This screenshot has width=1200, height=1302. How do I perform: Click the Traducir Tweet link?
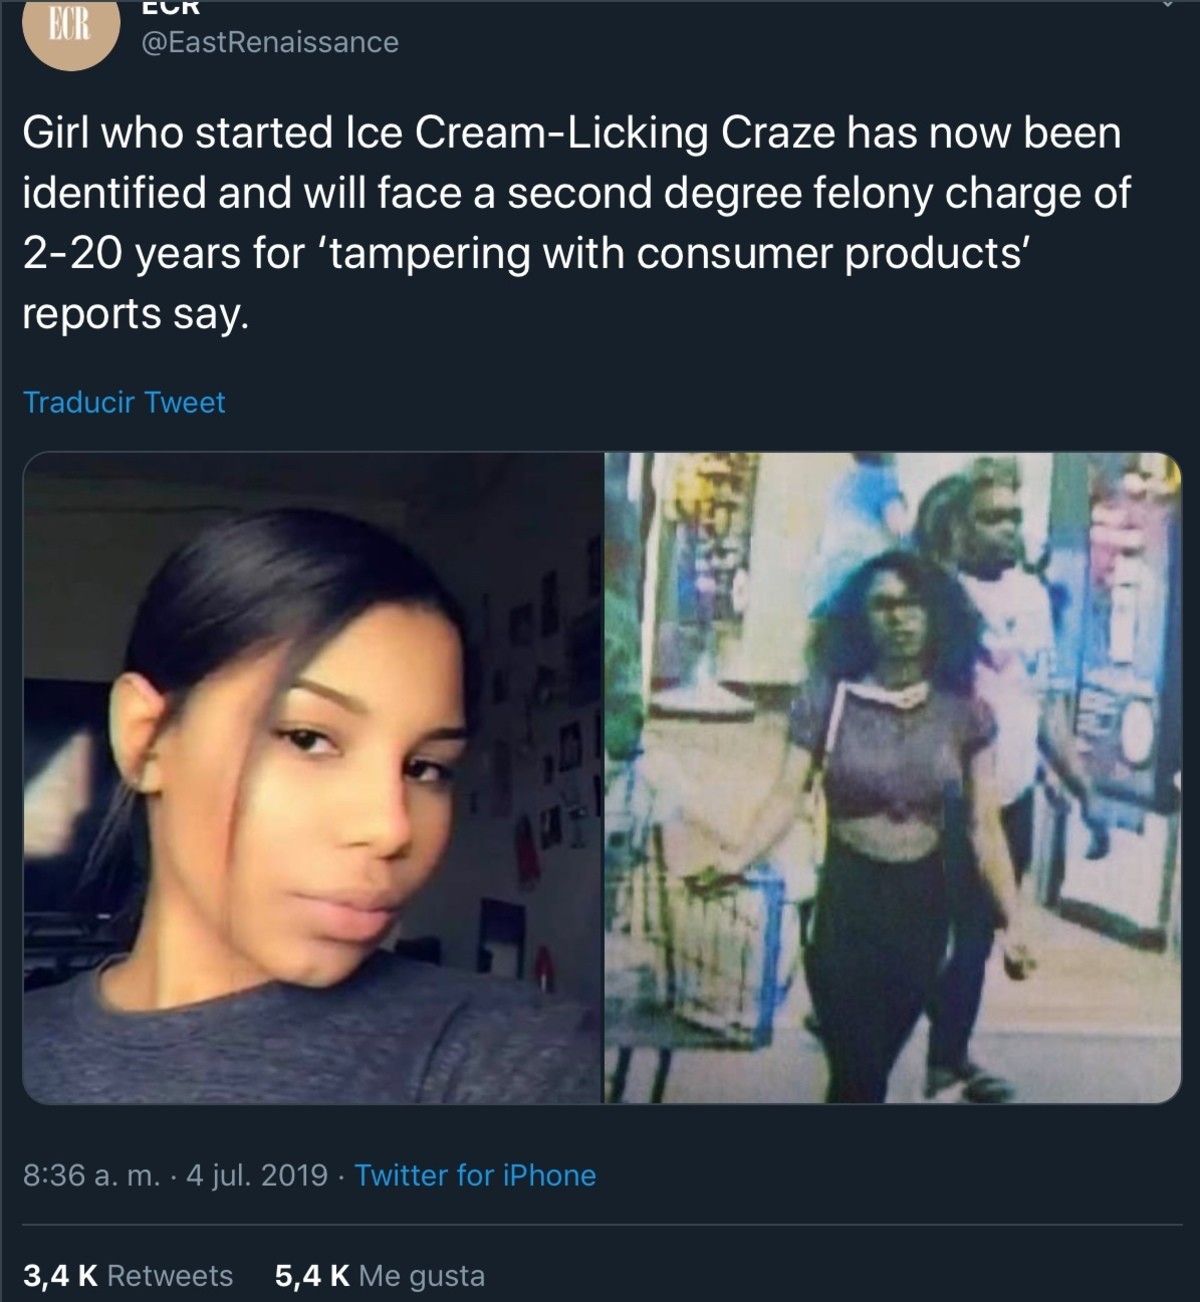click(124, 402)
